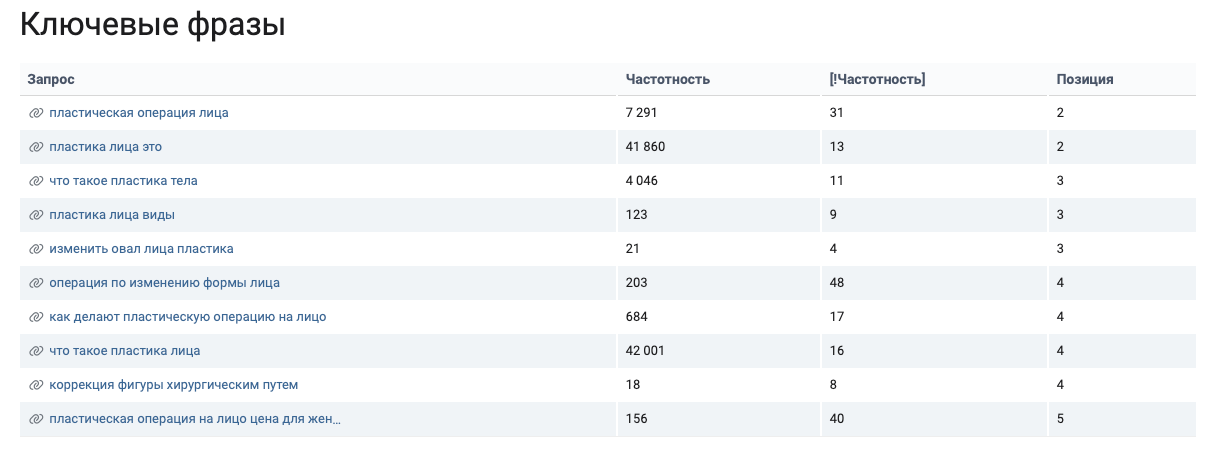Open the query 'пластика лица виды'

[112, 215]
